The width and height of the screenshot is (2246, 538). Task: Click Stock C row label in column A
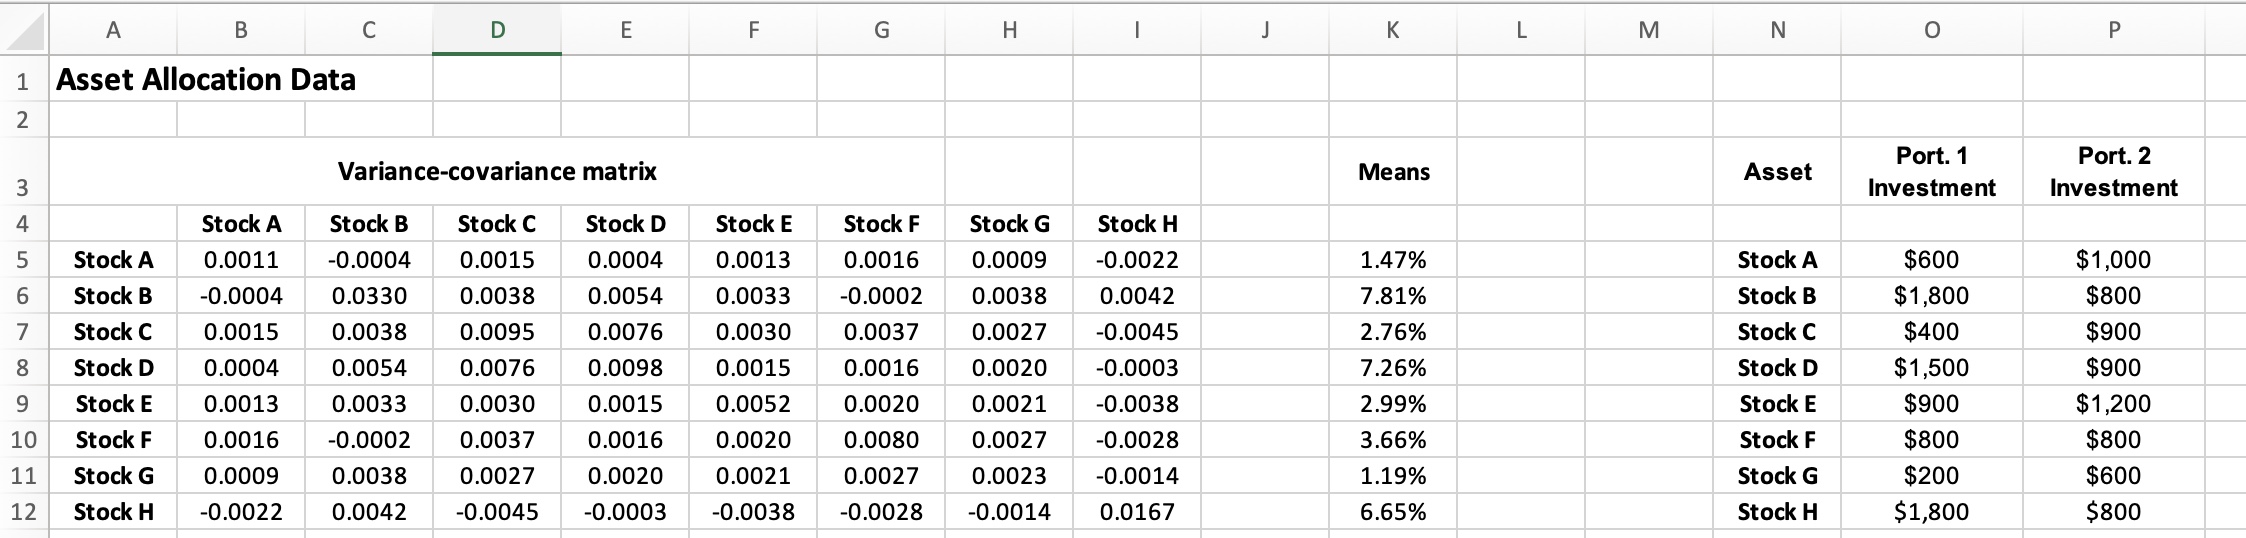pyautogui.click(x=113, y=332)
